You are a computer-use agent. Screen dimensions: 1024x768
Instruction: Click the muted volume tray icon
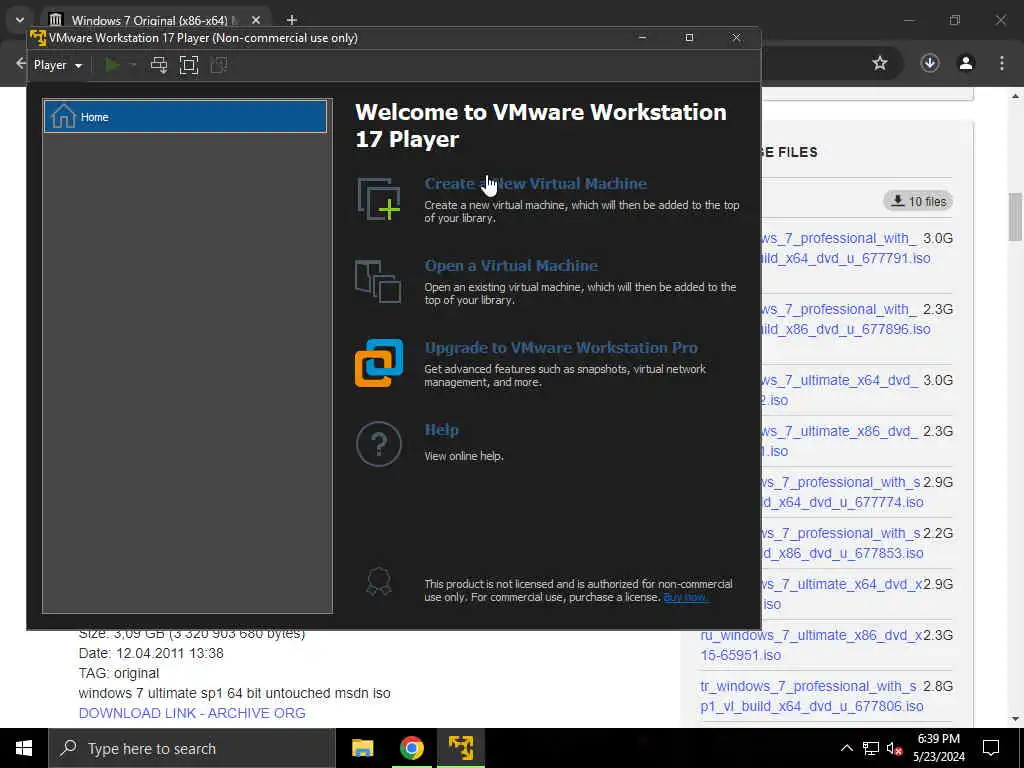(895, 748)
